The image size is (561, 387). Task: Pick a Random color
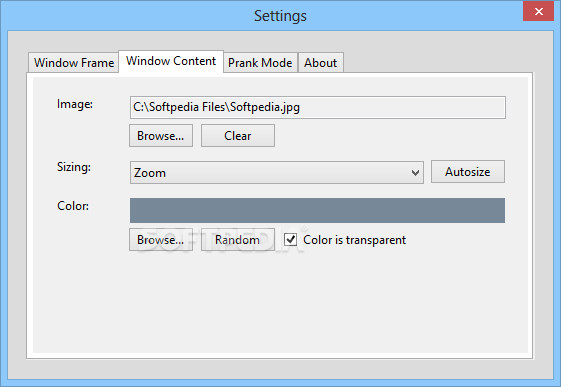238,240
